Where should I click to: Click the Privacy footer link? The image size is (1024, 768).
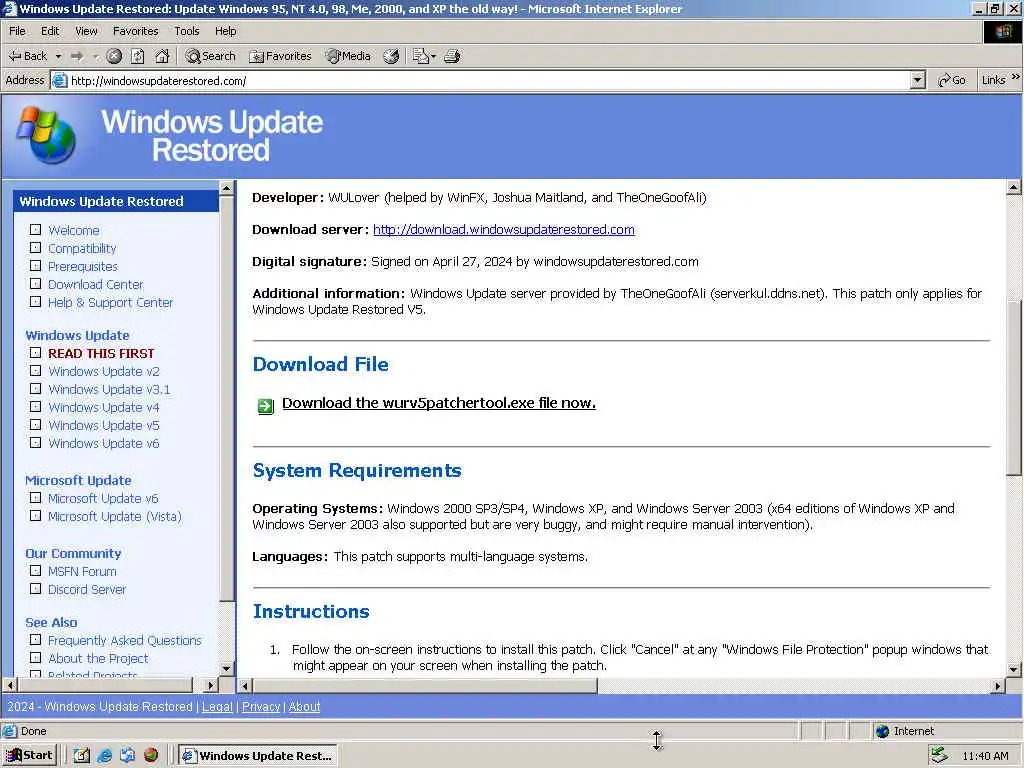pos(261,707)
